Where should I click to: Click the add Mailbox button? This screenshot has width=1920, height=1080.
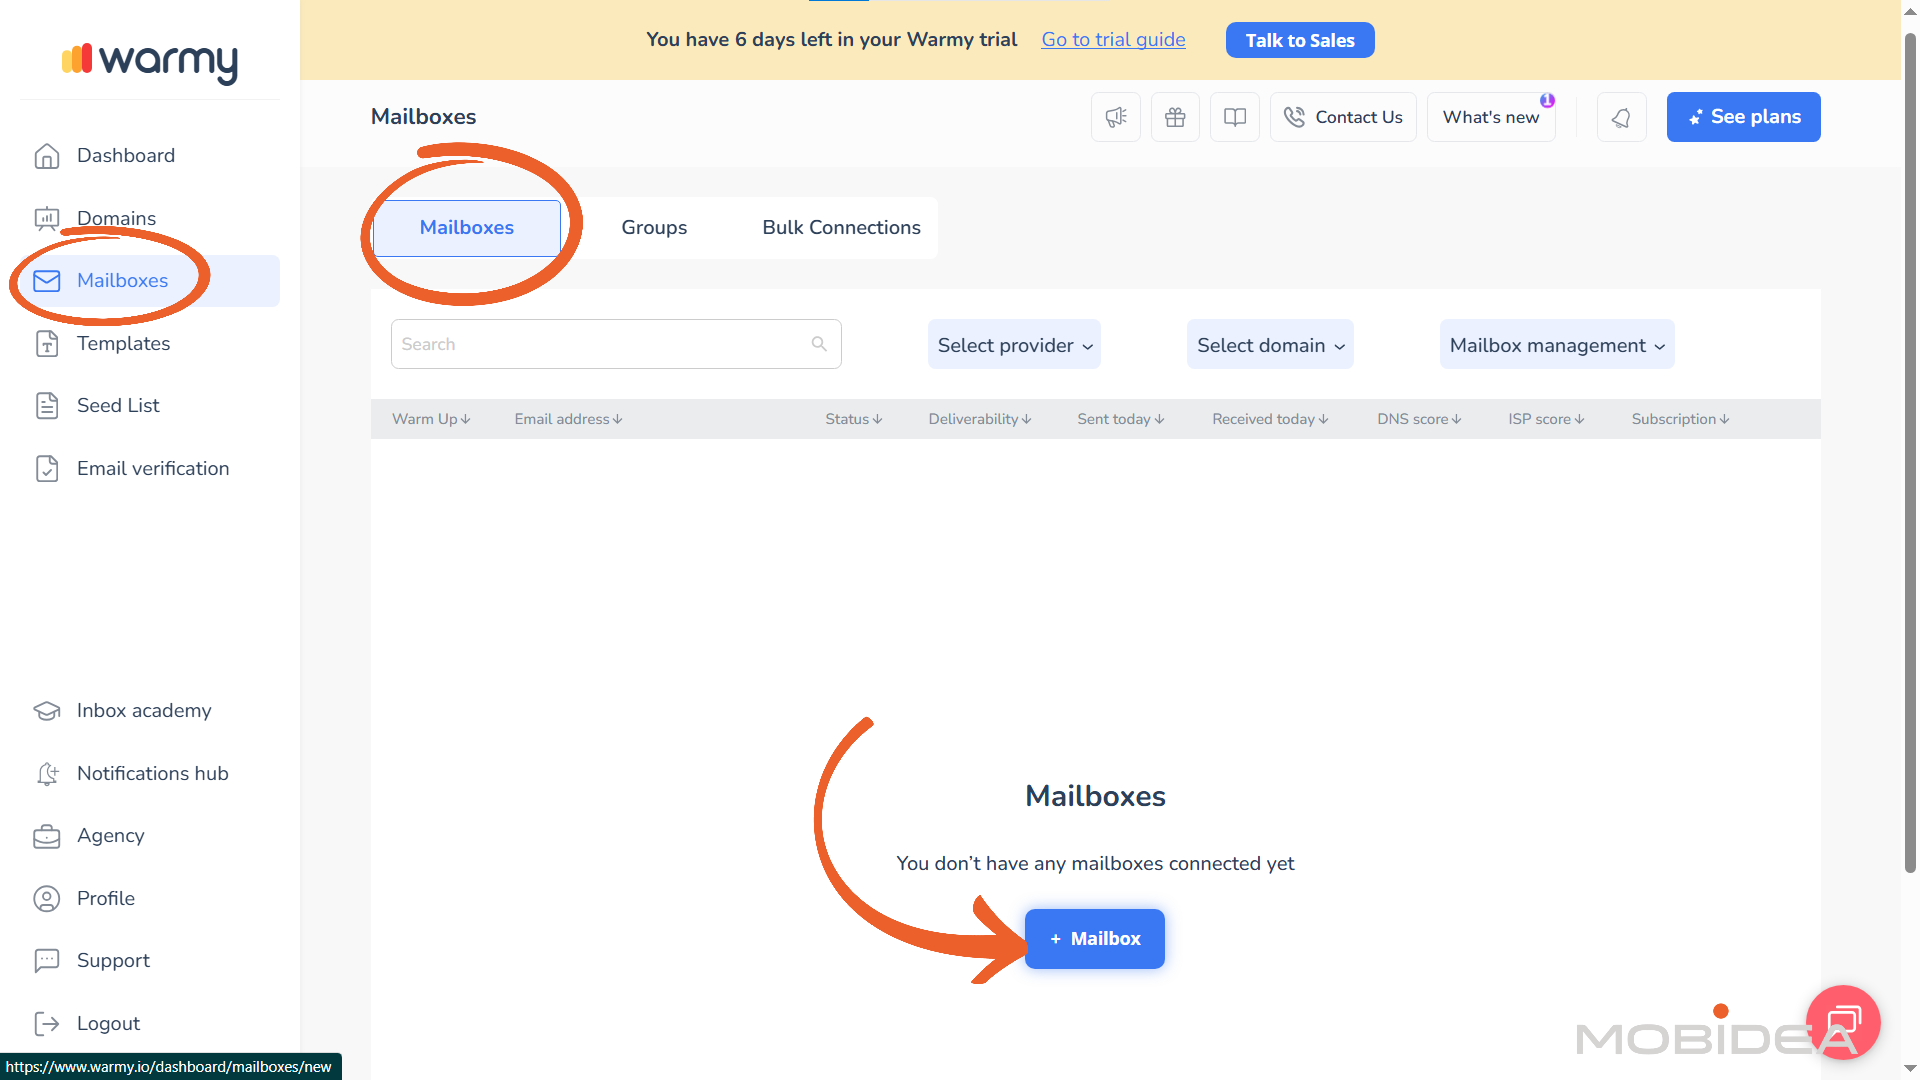[1095, 939]
